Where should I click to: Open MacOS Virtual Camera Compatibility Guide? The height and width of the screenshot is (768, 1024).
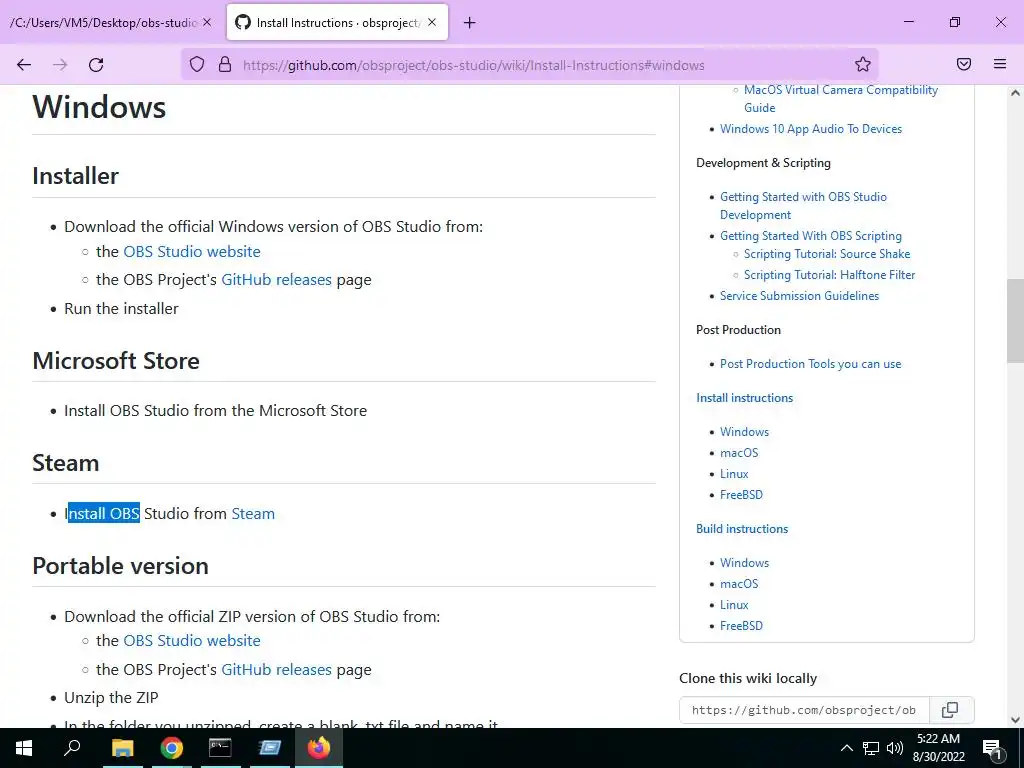pyautogui.click(x=840, y=99)
